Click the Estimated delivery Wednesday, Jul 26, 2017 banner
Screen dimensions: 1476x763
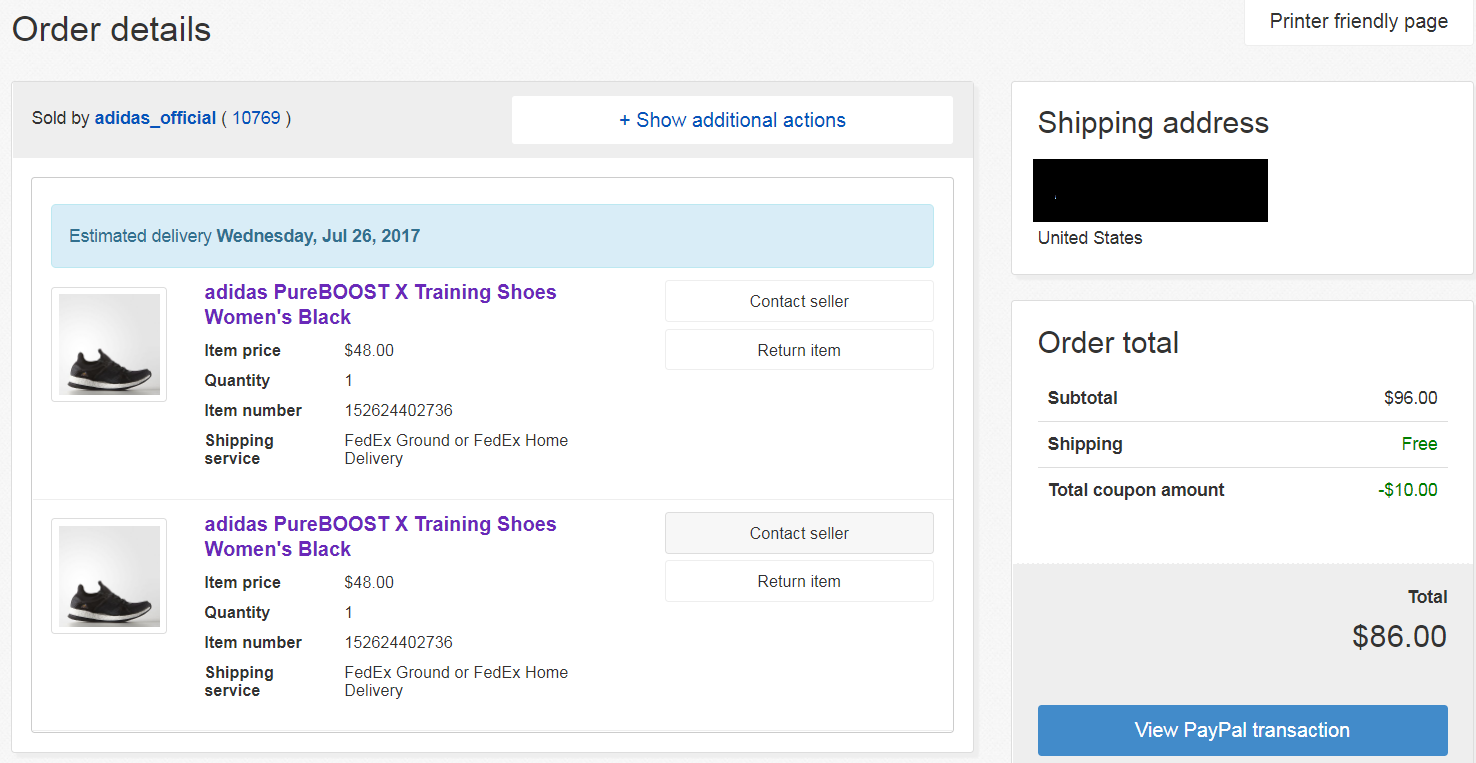point(492,236)
